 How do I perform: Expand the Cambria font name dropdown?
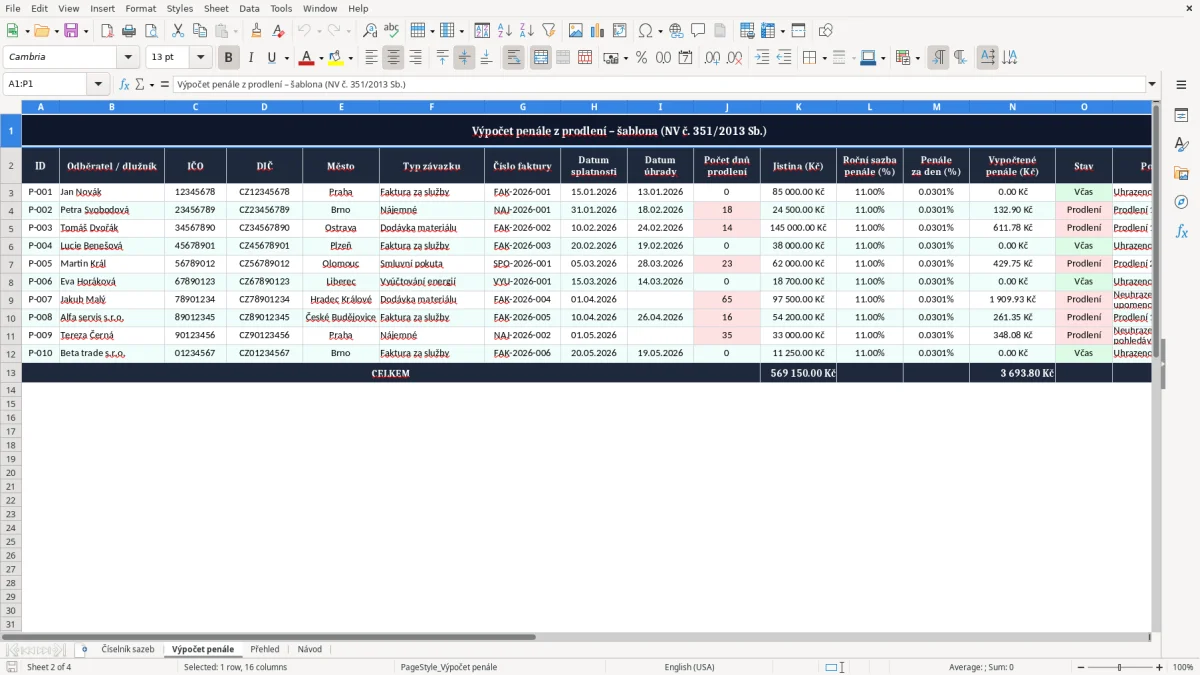(x=128, y=58)
